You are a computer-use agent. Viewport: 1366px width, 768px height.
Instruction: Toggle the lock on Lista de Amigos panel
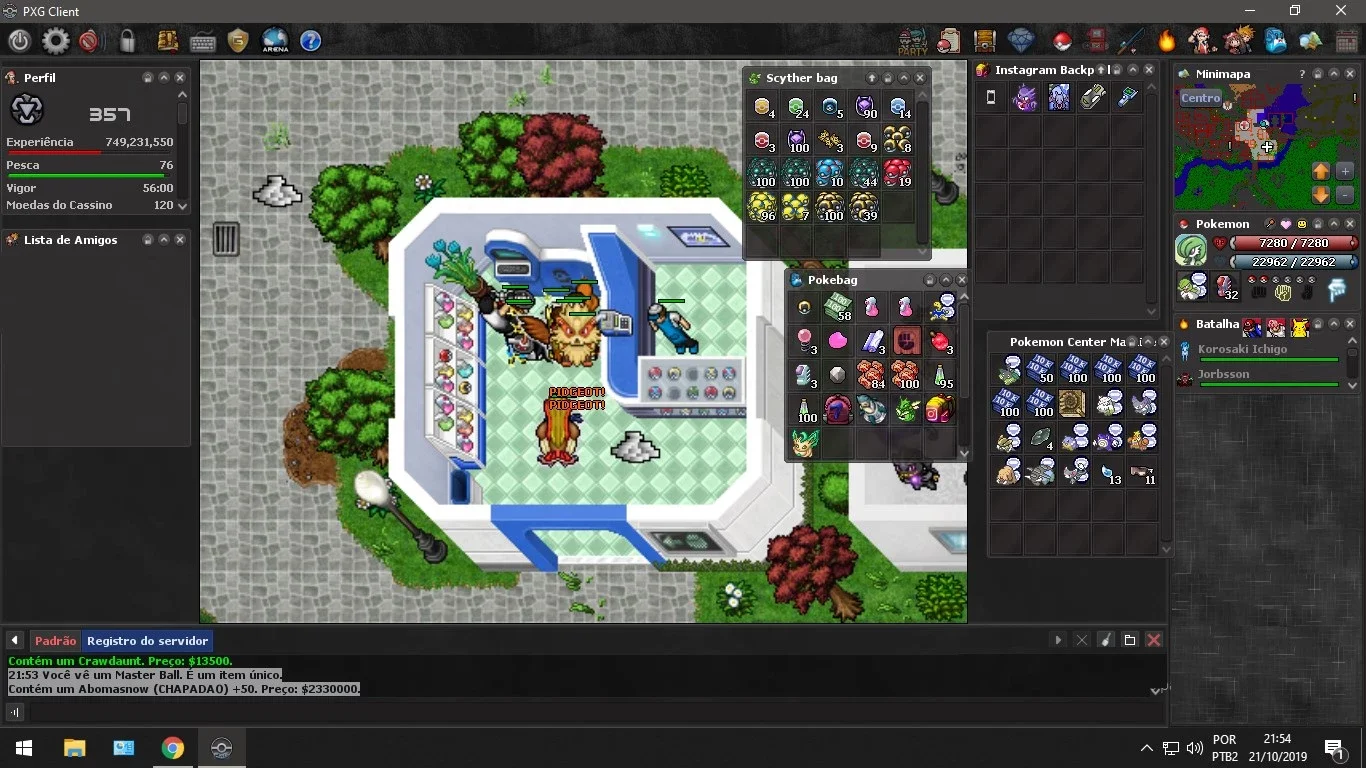click(x=148, y=239)
